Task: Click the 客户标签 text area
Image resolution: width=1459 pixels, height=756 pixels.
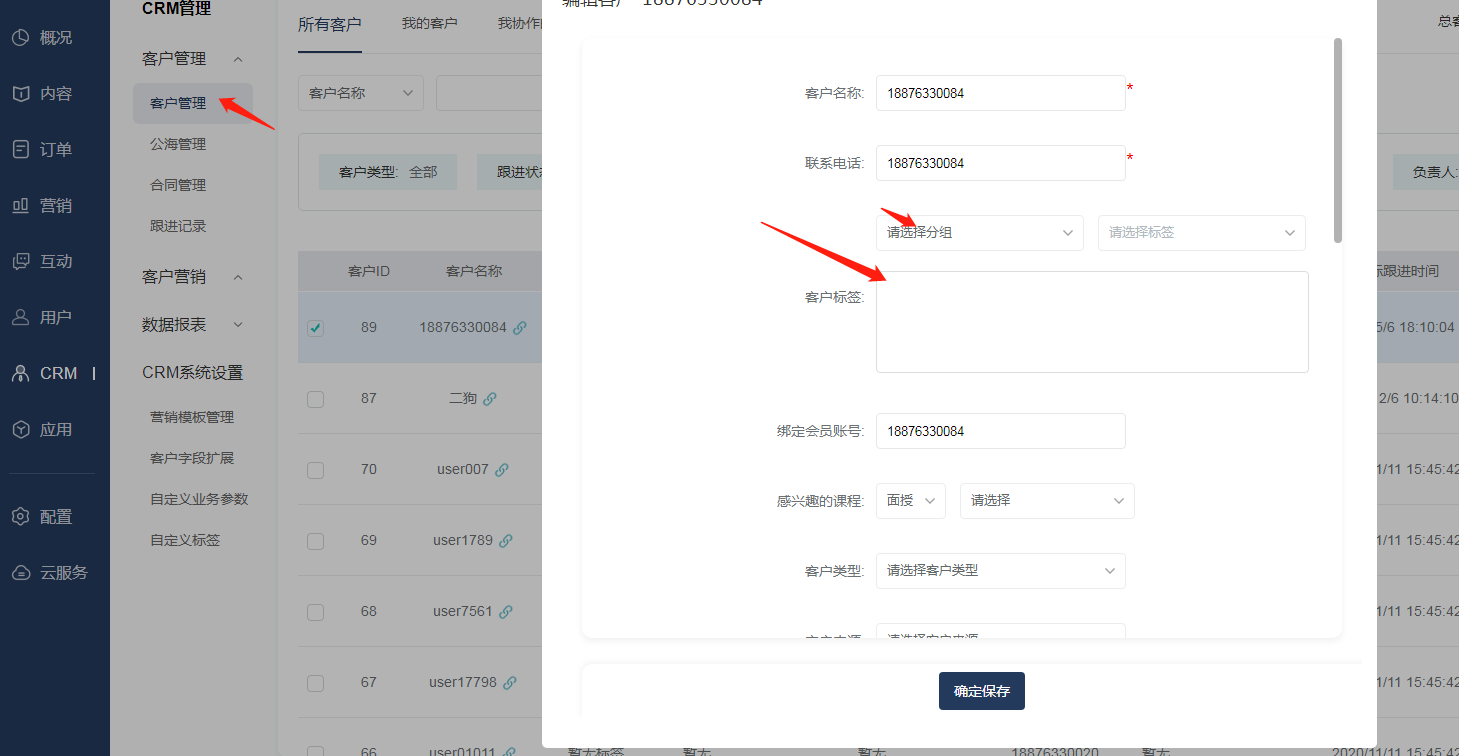Action: pyautogui.click(x=1092, y=322)
